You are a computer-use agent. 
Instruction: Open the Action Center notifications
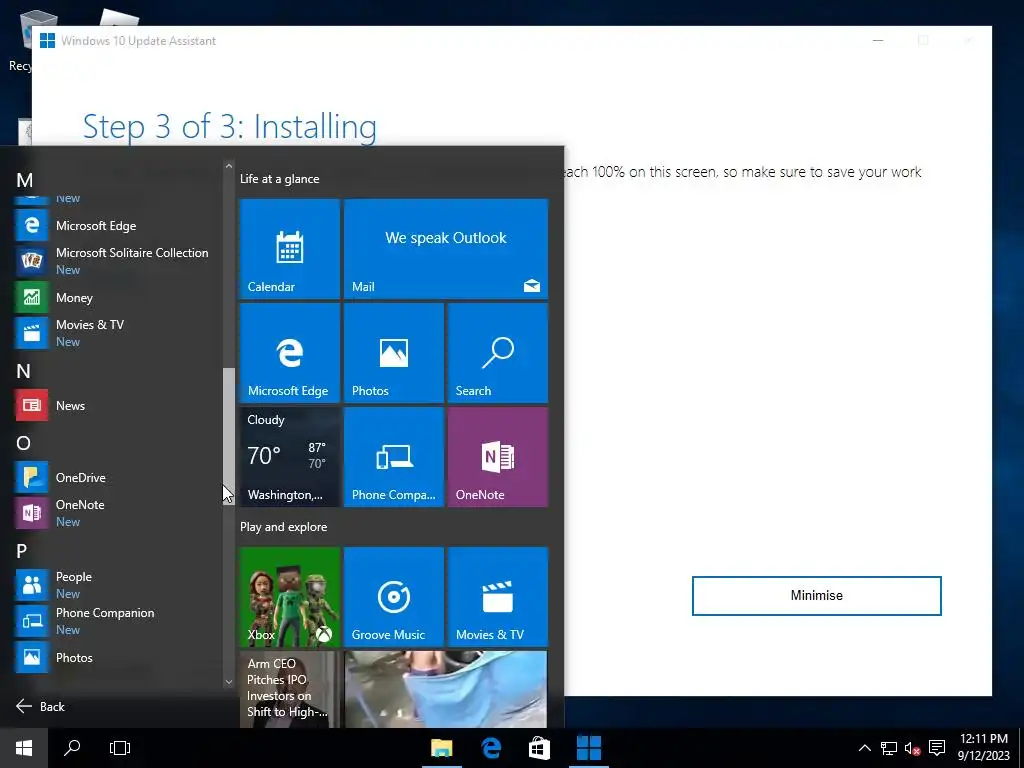(x=937, y=748)
